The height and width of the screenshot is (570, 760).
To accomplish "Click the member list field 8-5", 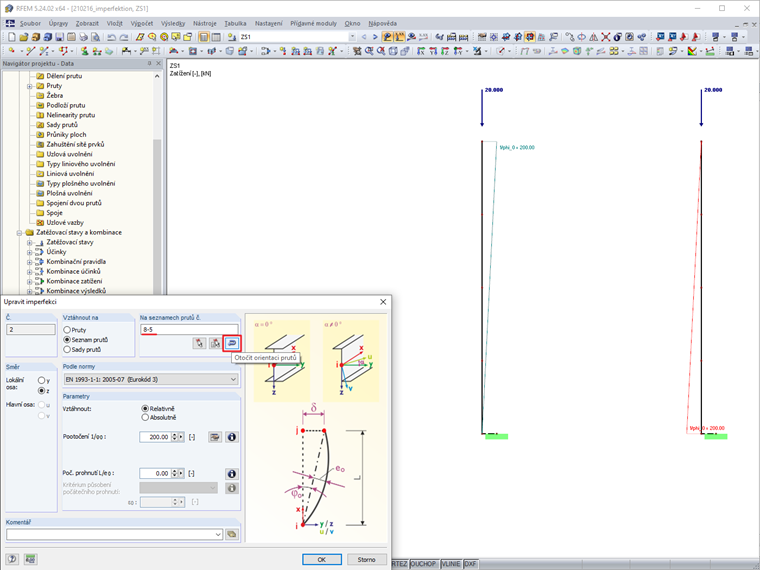I will point(189,330).
